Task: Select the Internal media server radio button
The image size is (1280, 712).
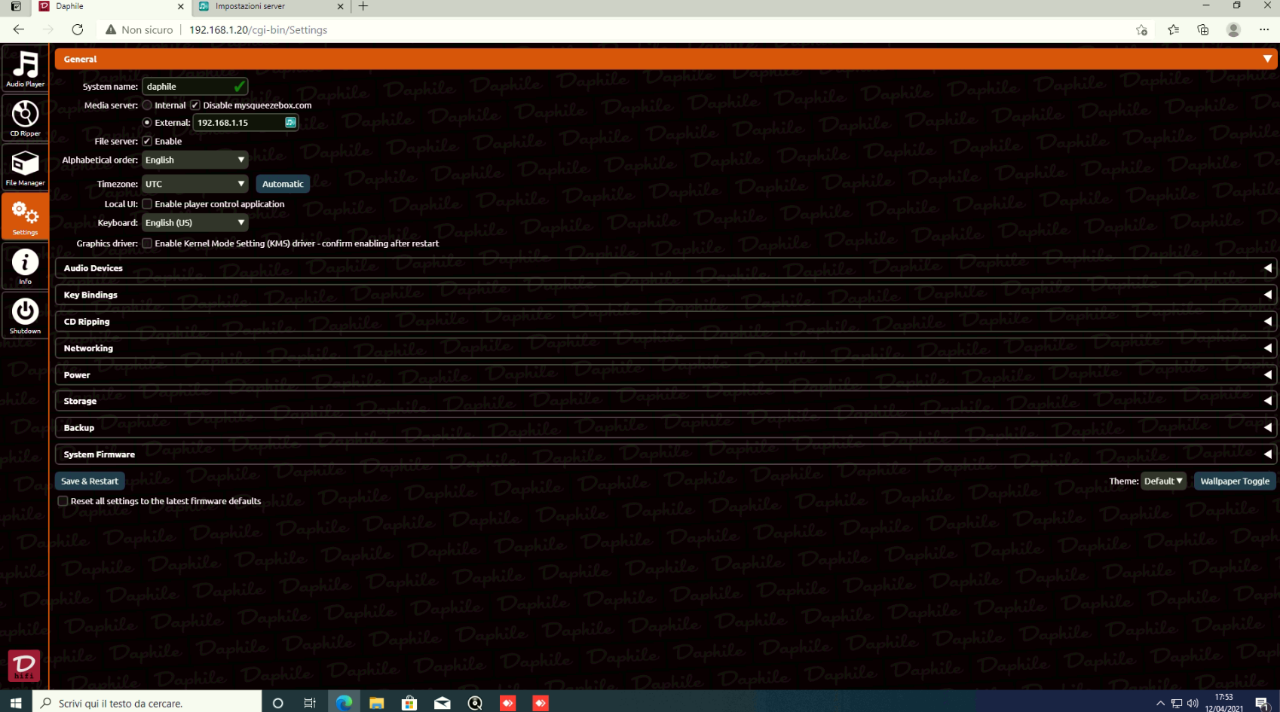Action: tap(147, 105)
